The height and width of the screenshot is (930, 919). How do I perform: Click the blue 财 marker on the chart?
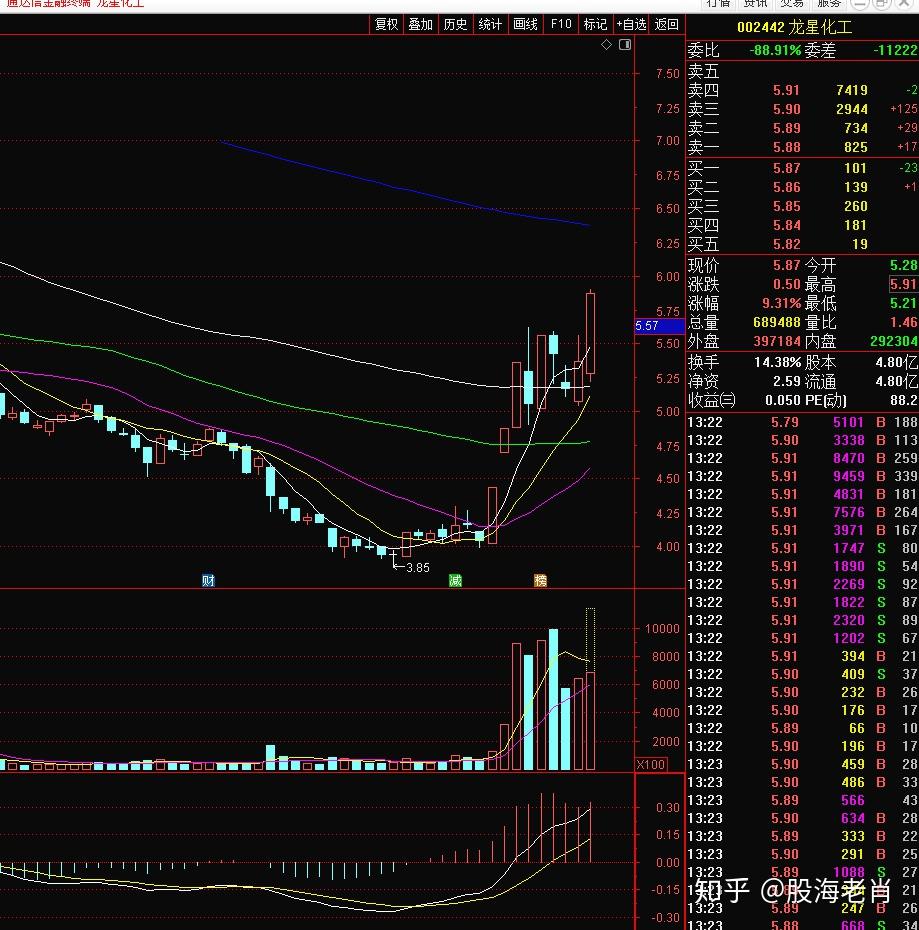pyautogui.click(x=208, y=580)
